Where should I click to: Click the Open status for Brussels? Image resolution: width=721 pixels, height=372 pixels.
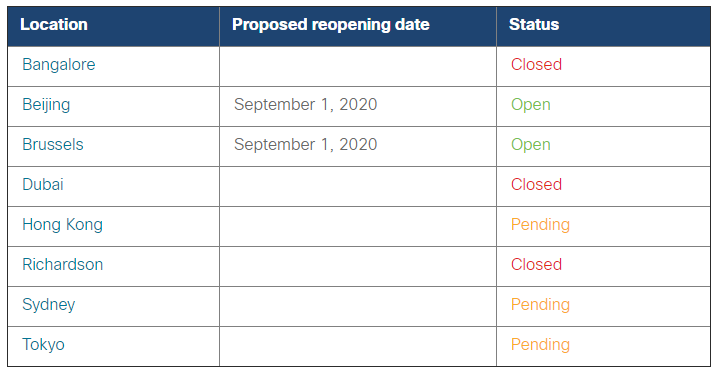click(531, 145)
